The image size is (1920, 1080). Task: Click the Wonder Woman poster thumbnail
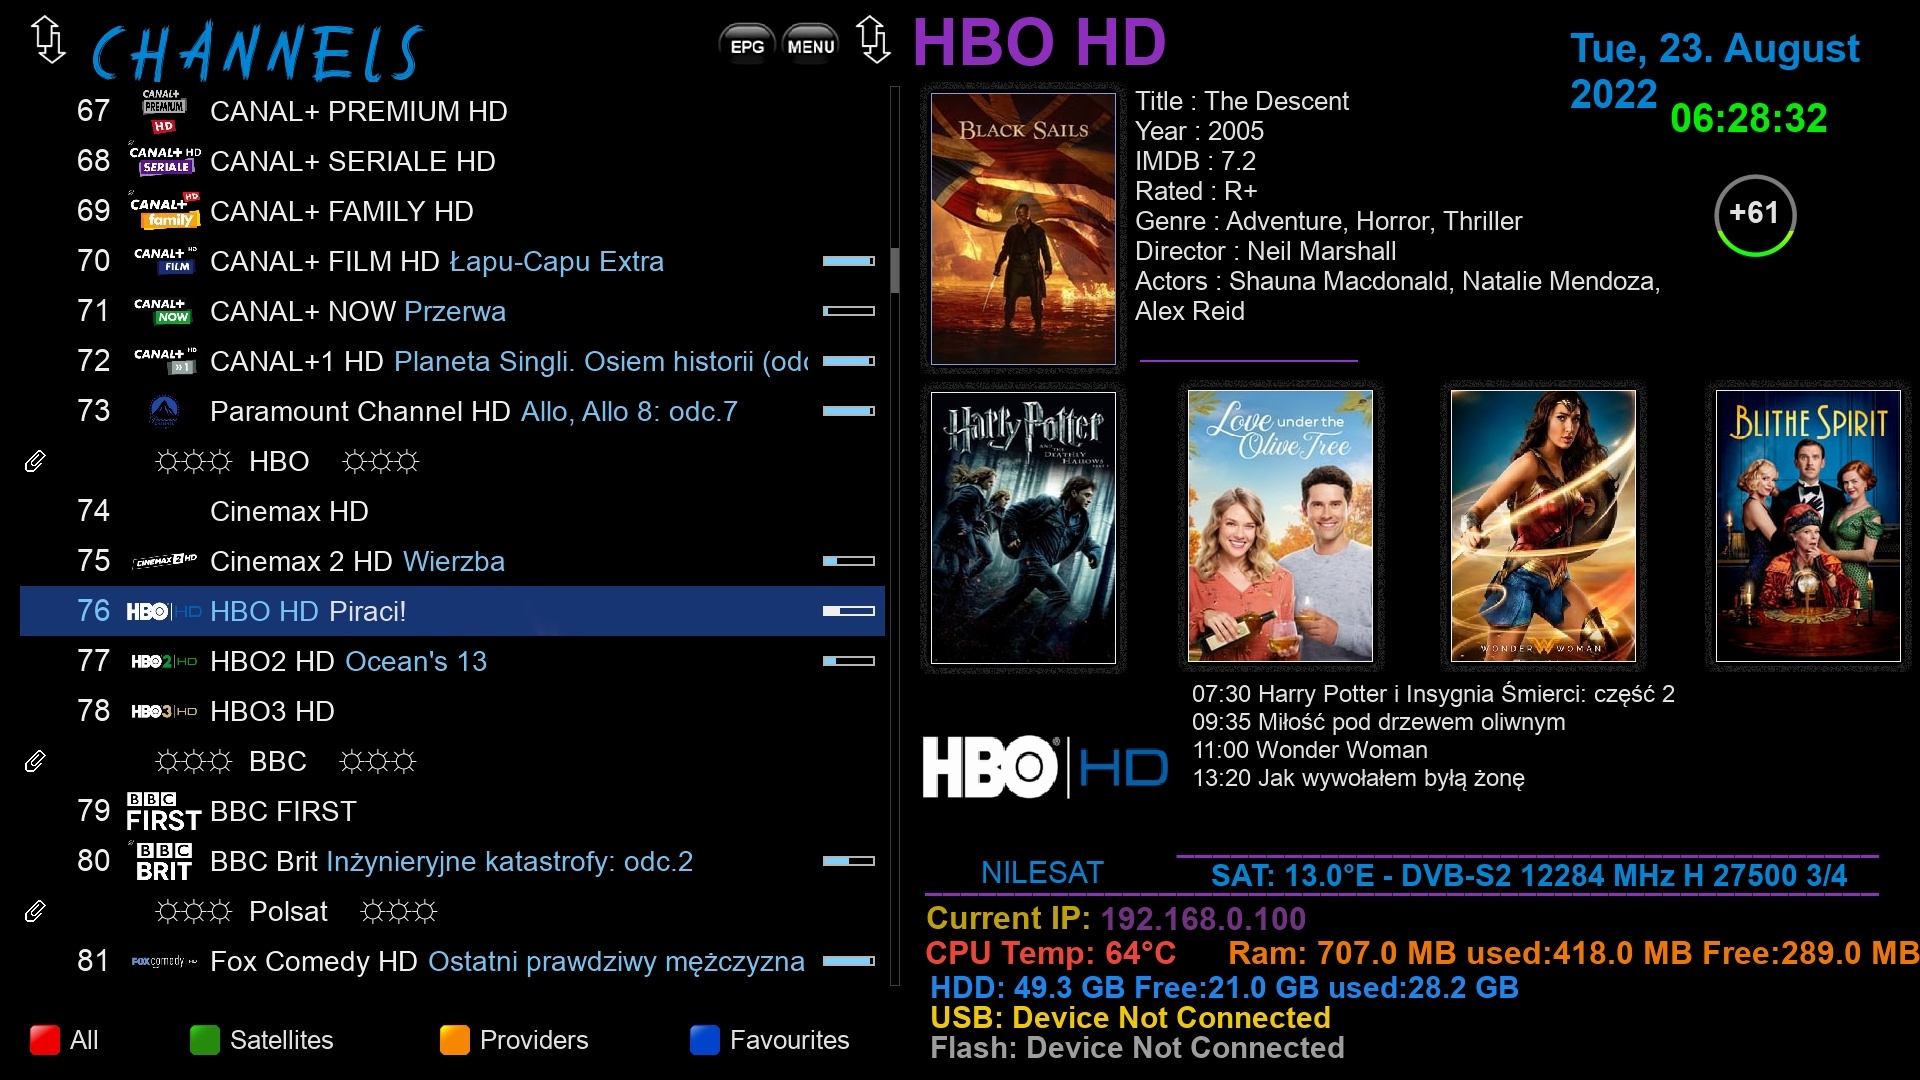1543,526
